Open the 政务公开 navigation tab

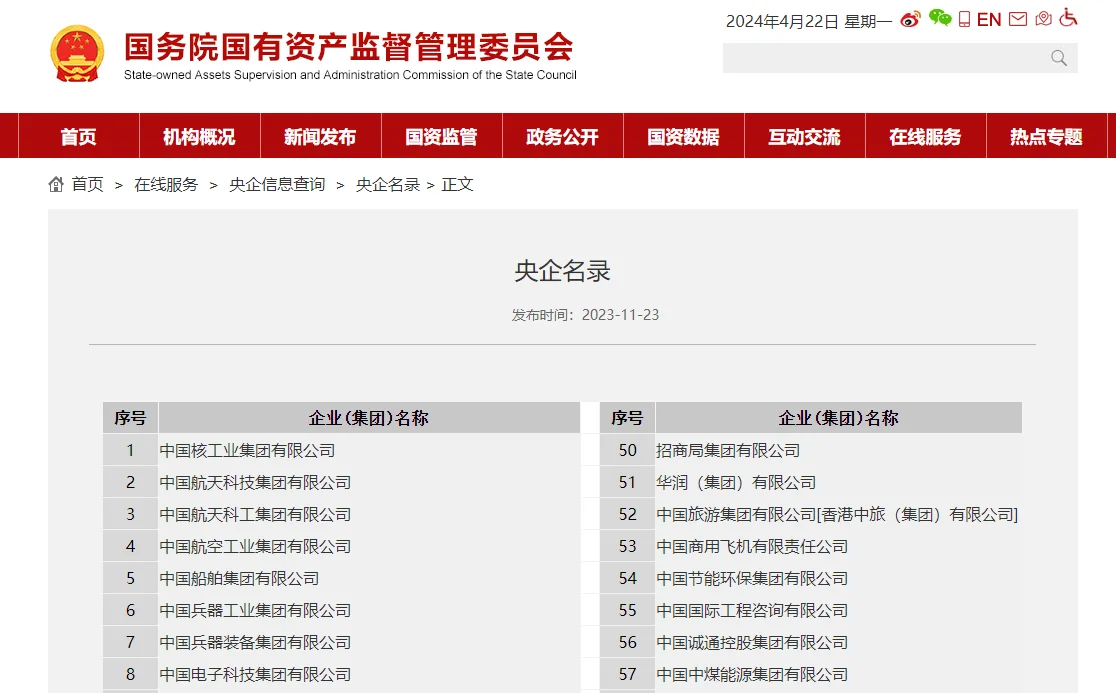[x=562, y=136]
